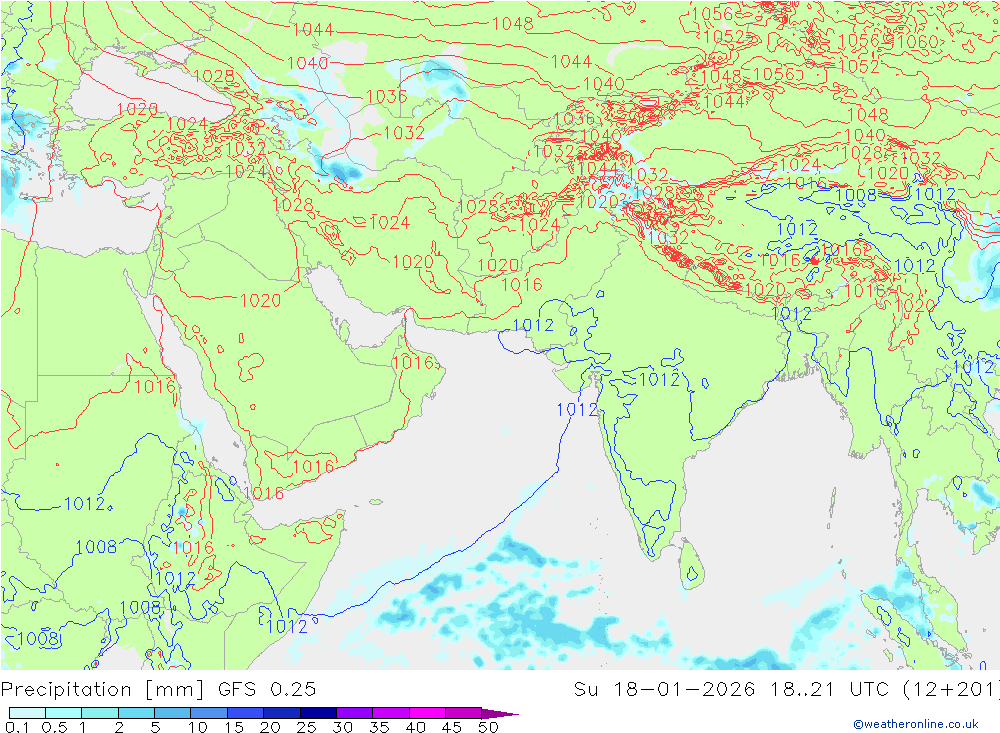Pick the blue swatch between 15 and 20

tap(246, 713)
